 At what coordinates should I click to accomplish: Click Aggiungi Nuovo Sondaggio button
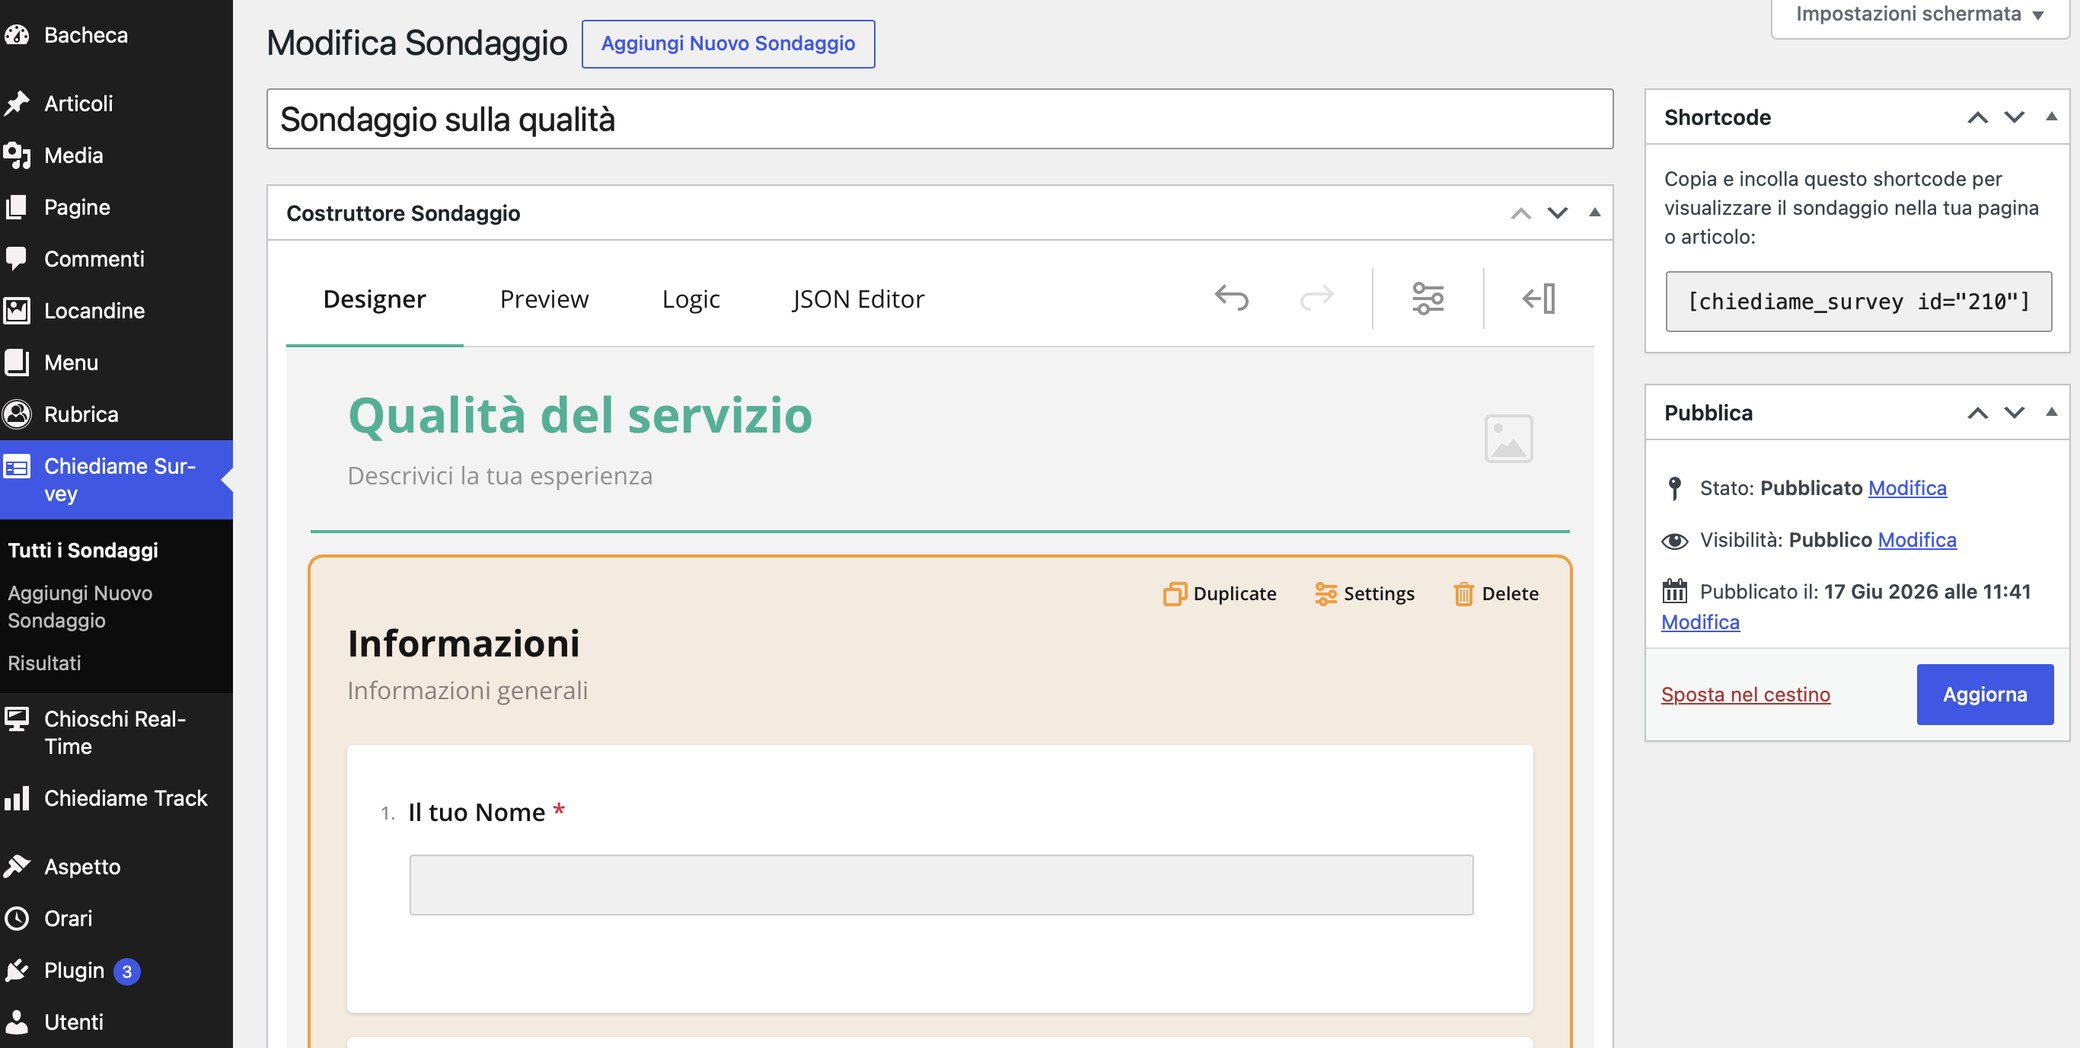point(728,44)
